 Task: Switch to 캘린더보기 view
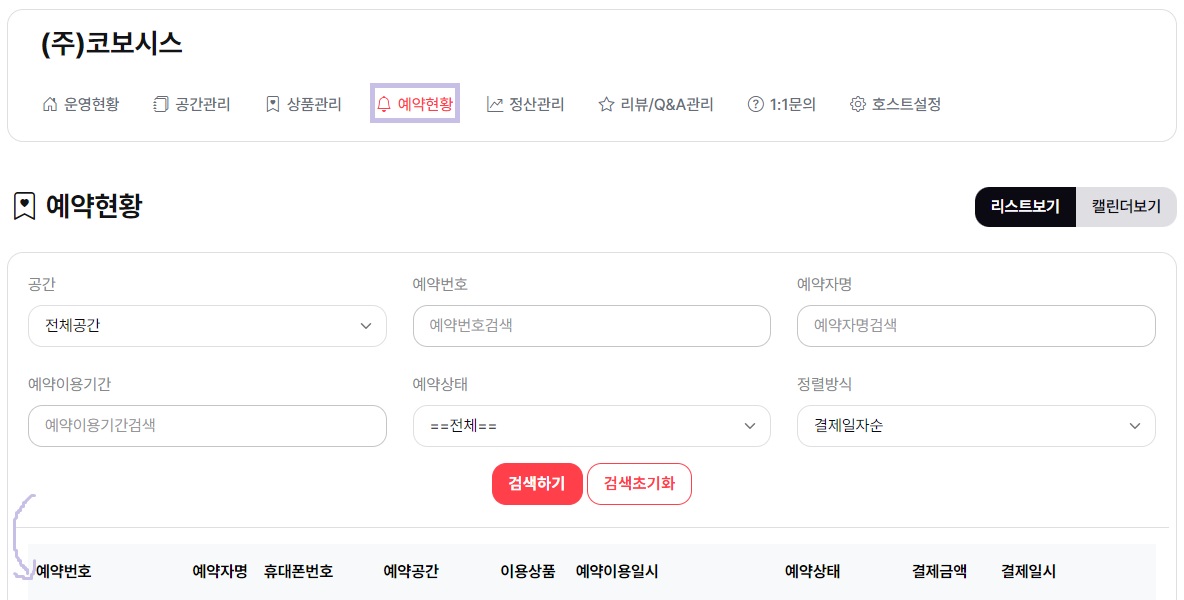pyautogui.click(x=1126, y=207)
